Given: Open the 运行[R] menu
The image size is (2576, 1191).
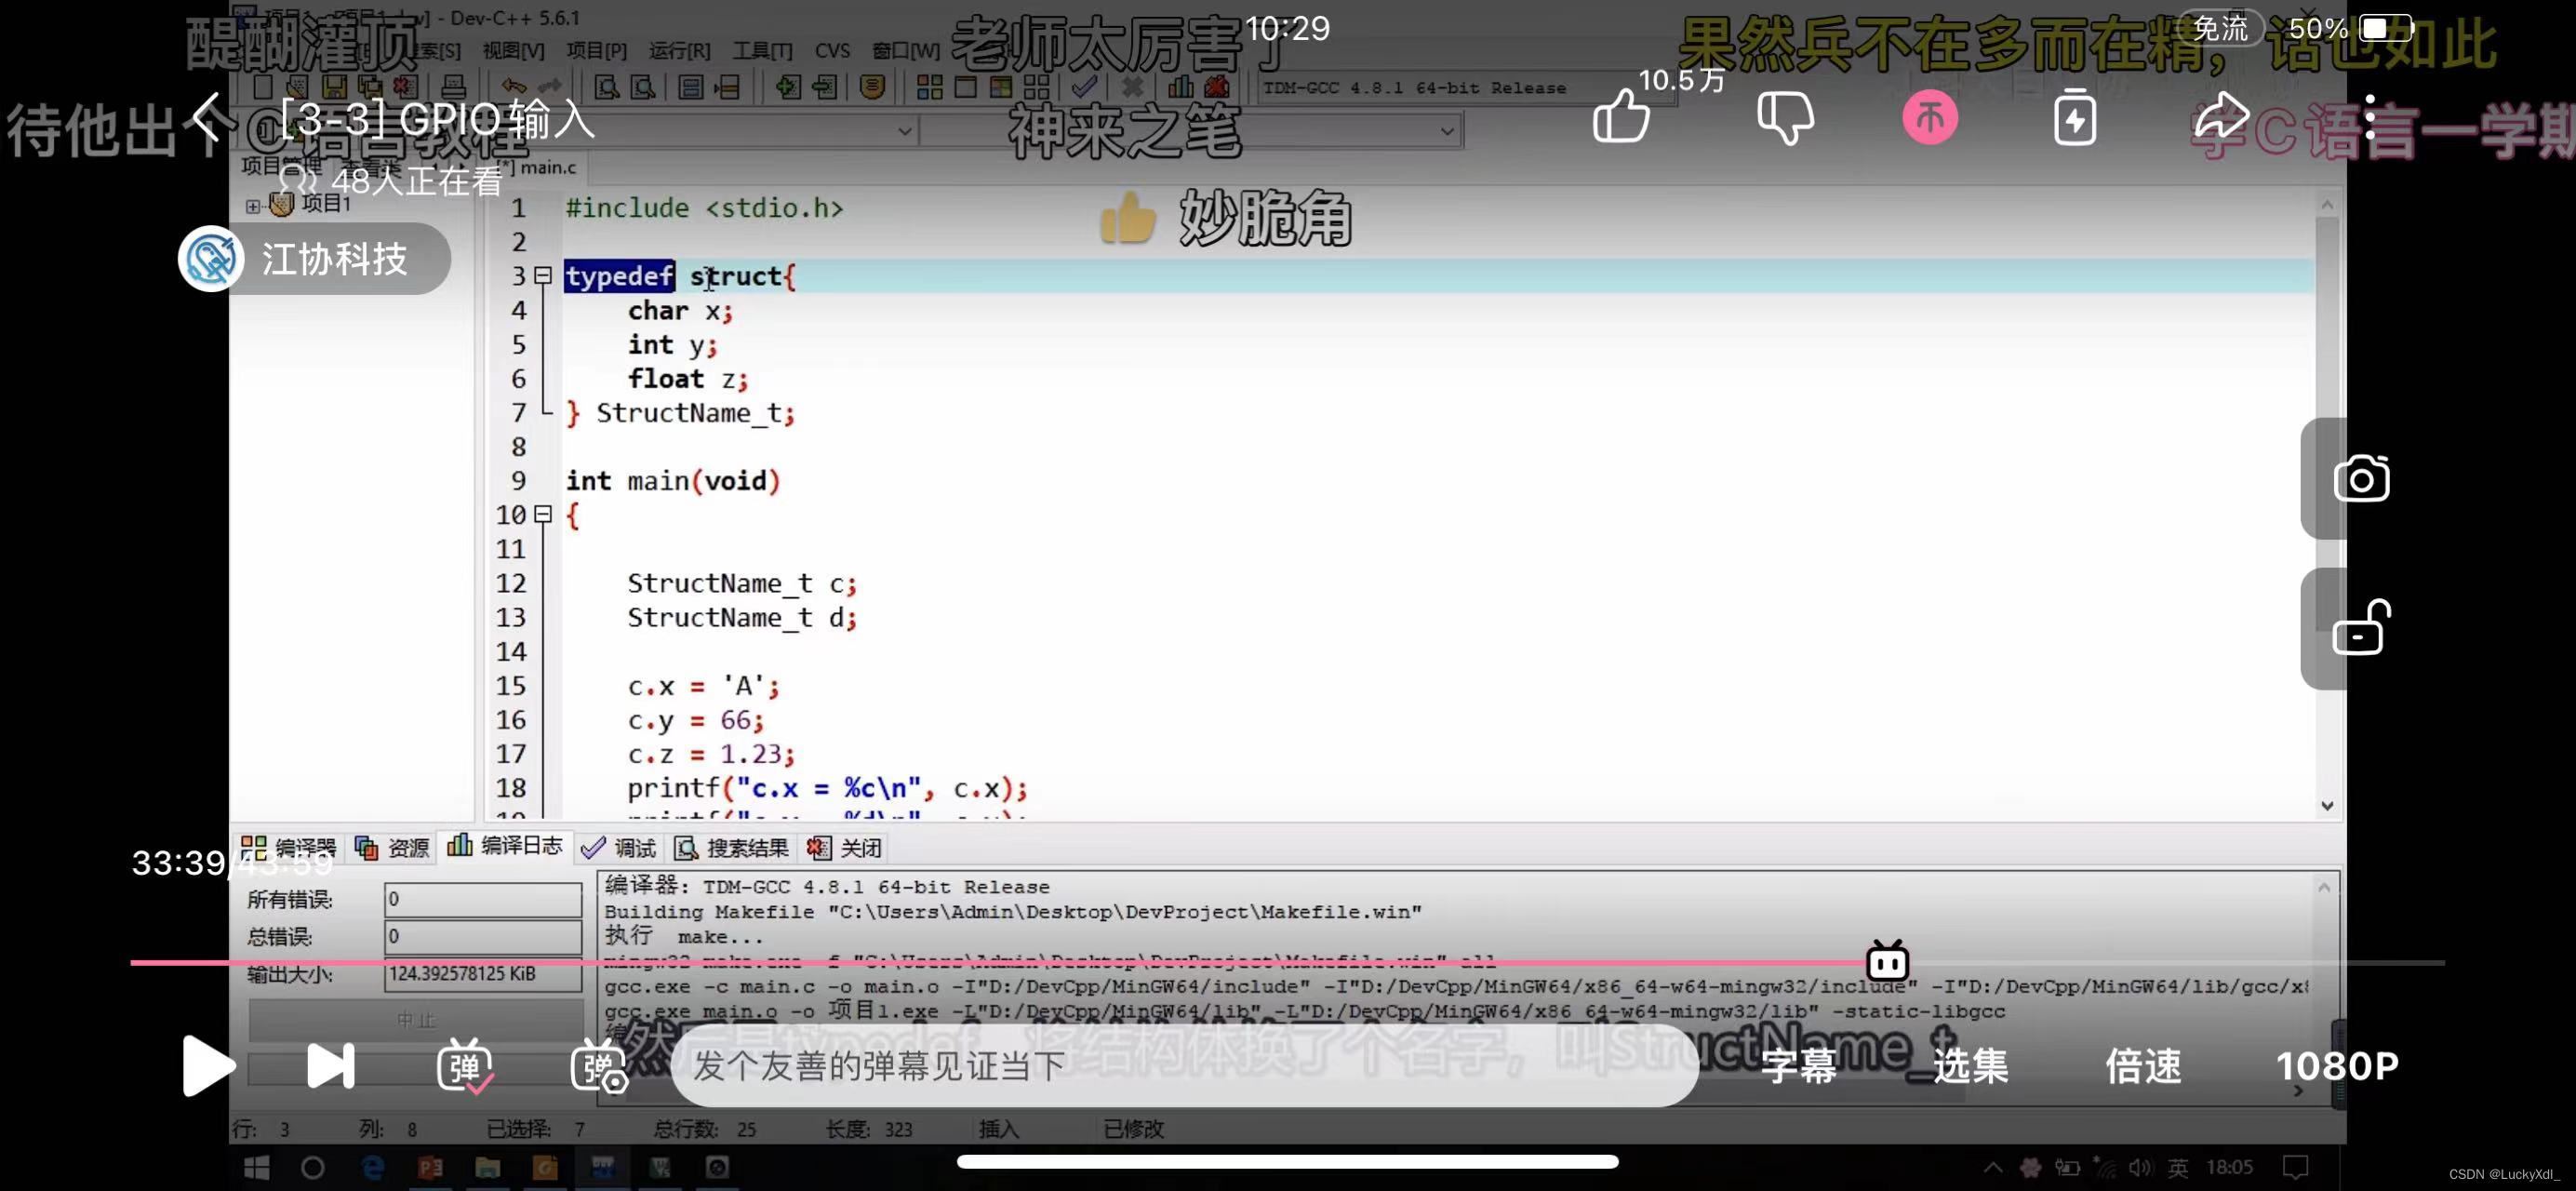Looking at the screenshot, I should 680,50.
